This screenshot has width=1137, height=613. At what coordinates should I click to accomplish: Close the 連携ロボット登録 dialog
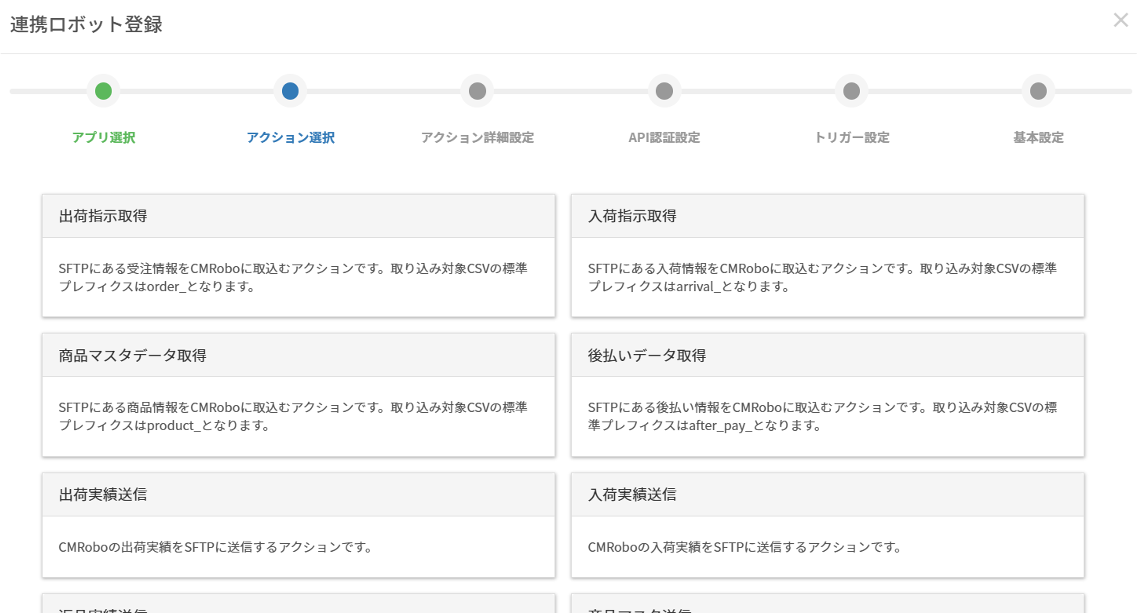click(1120, 21)
